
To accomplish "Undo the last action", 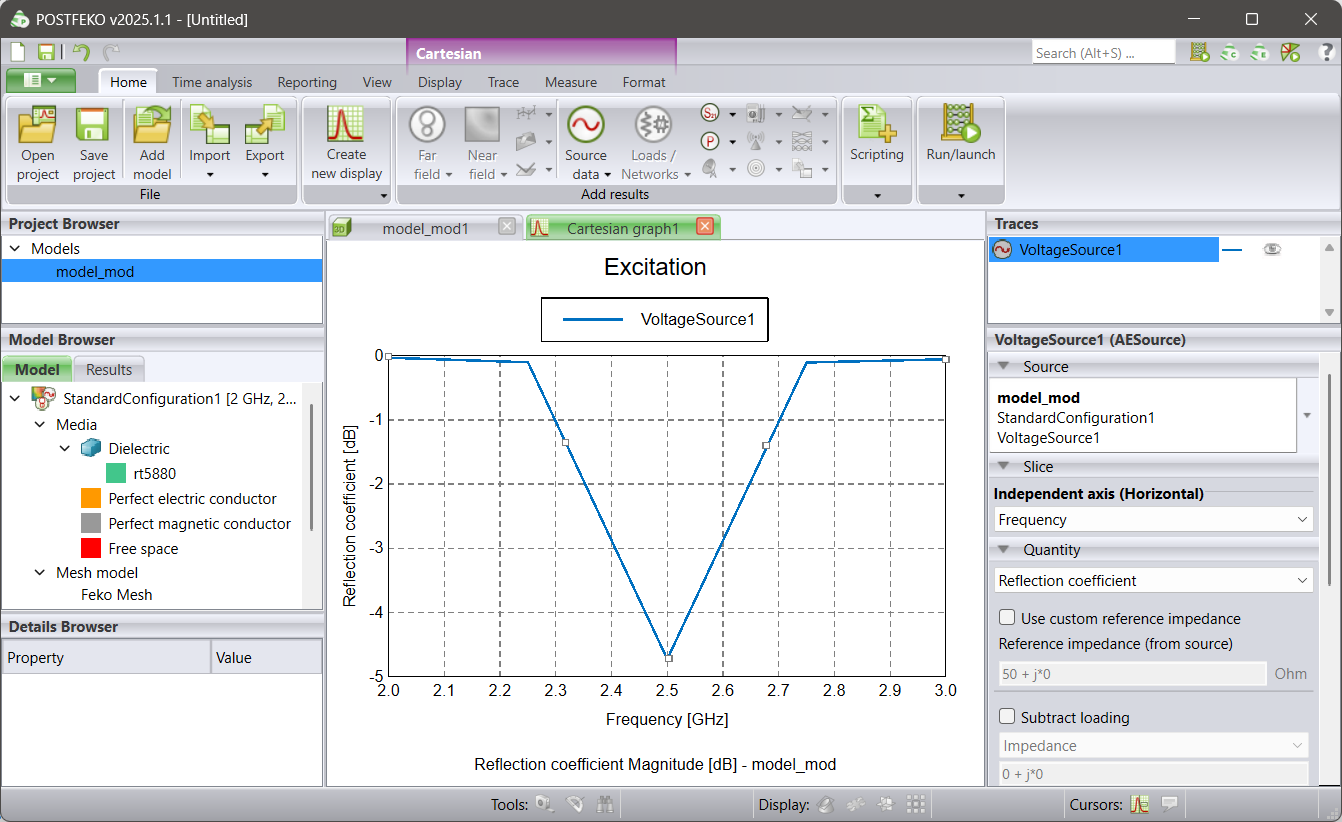I will pyautogui.click(x=81, y=52).
